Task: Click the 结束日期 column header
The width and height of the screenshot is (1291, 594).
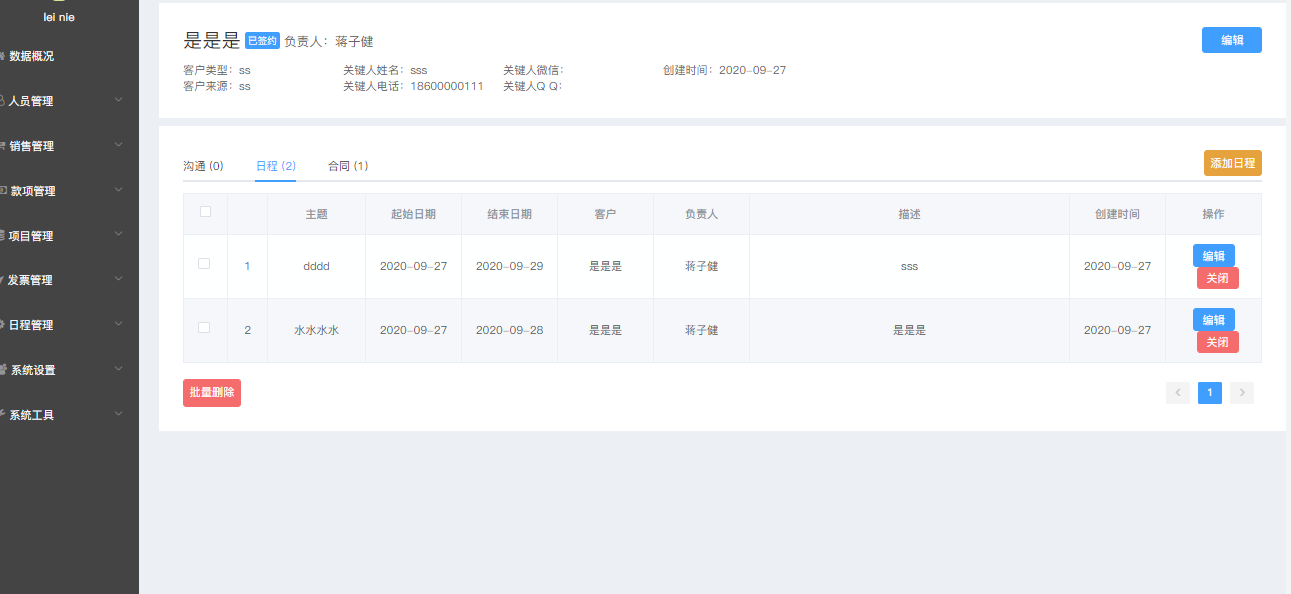Action: [x=509, y=214]
